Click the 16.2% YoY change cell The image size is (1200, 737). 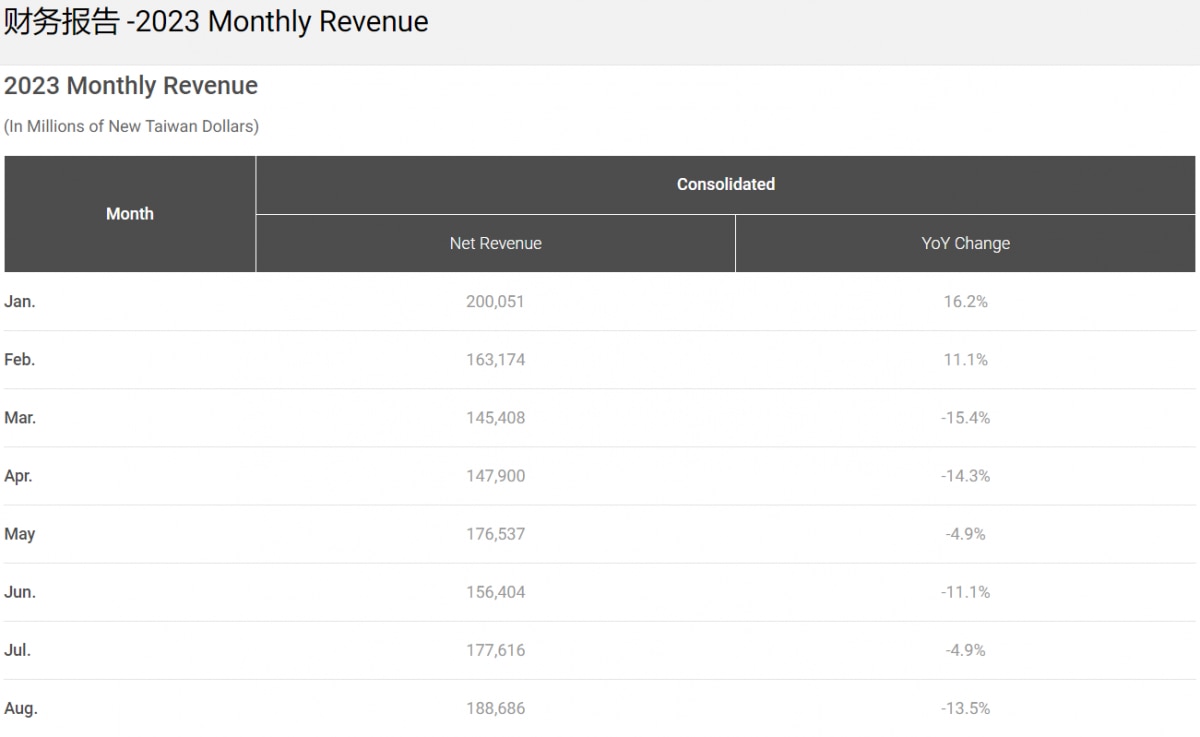coord(965,302)
